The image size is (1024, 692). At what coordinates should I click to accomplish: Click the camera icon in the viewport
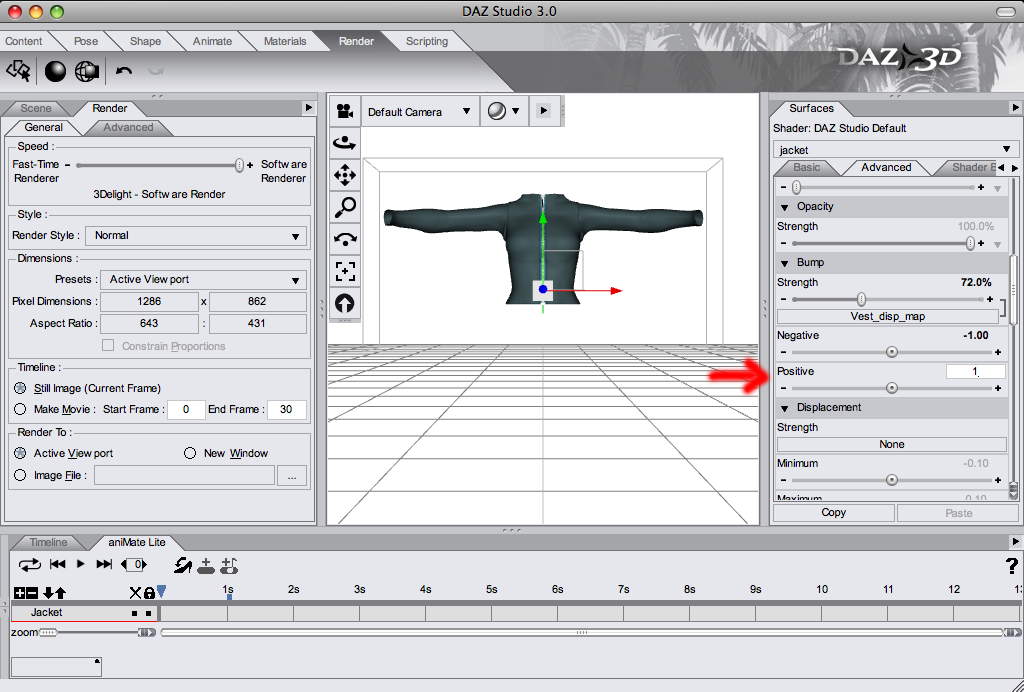[345, 112]
